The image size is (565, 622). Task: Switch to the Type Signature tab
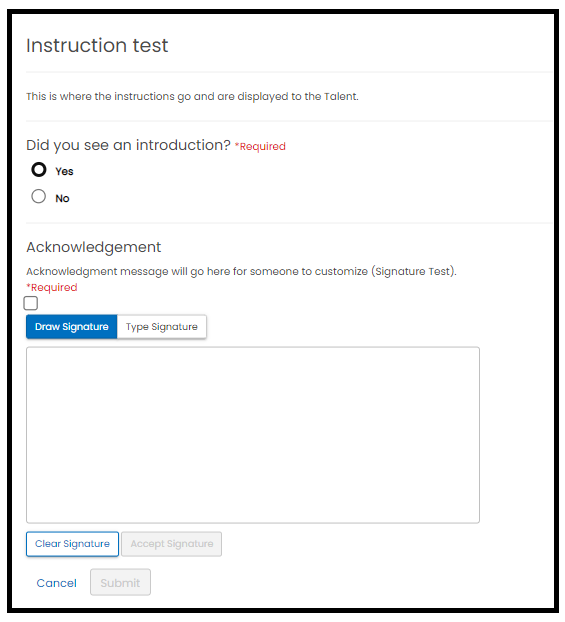pyautogui.click(x=162, y=327)
